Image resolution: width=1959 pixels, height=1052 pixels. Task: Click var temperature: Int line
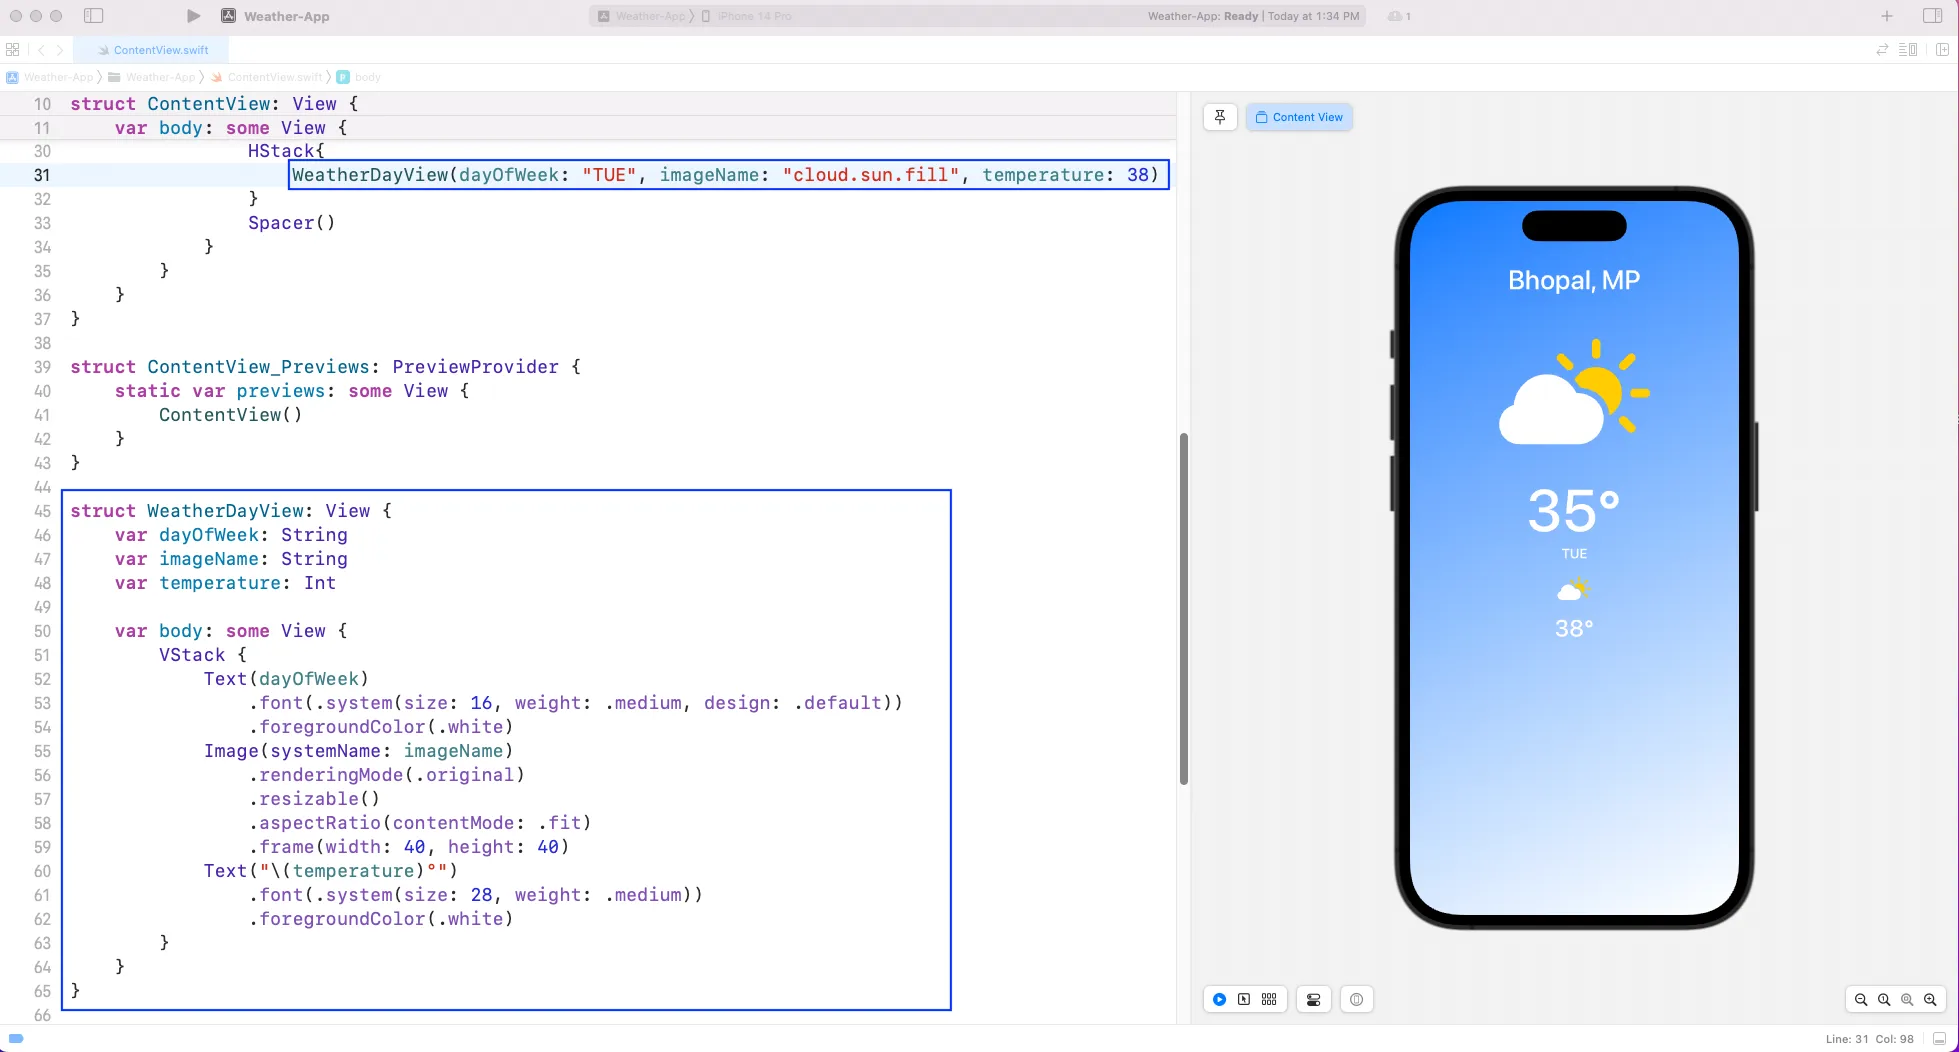[225, 583]
